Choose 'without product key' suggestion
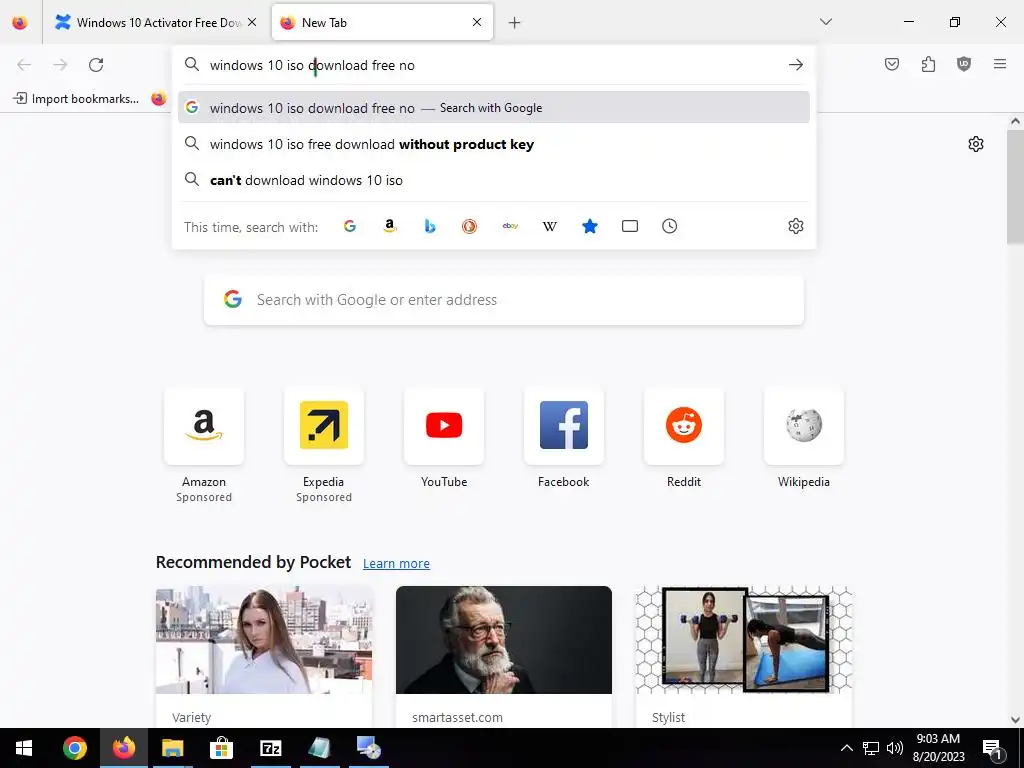1024x768 pixels. (x=494, y=144)
